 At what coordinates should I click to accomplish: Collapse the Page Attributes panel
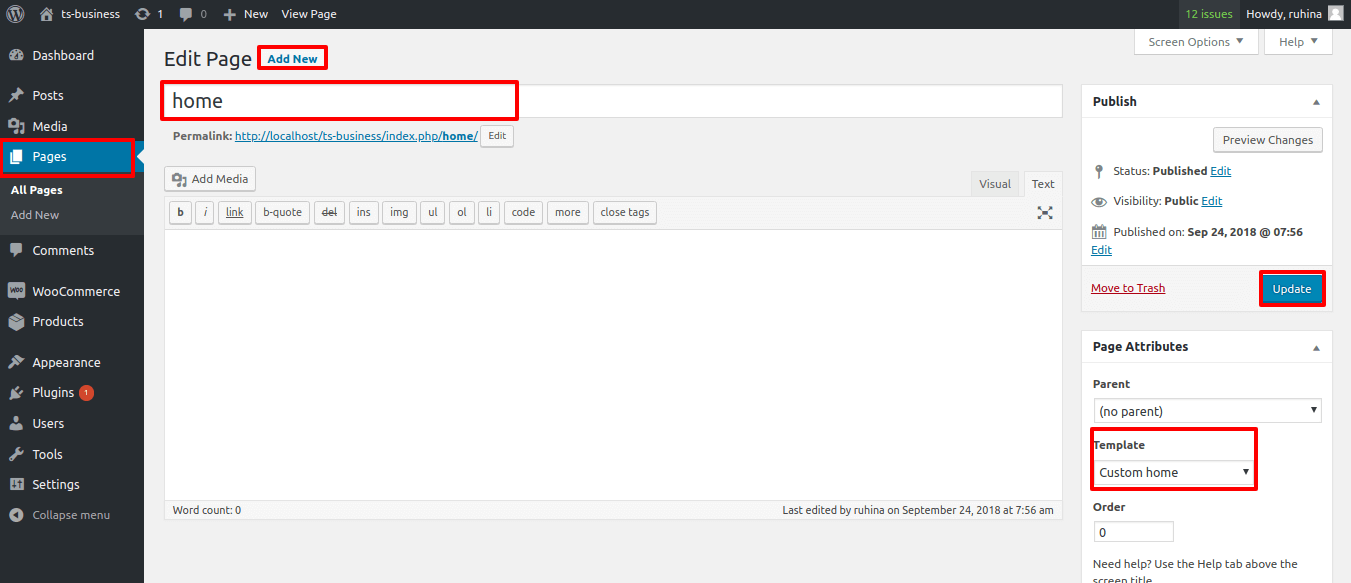[1316, 347]
